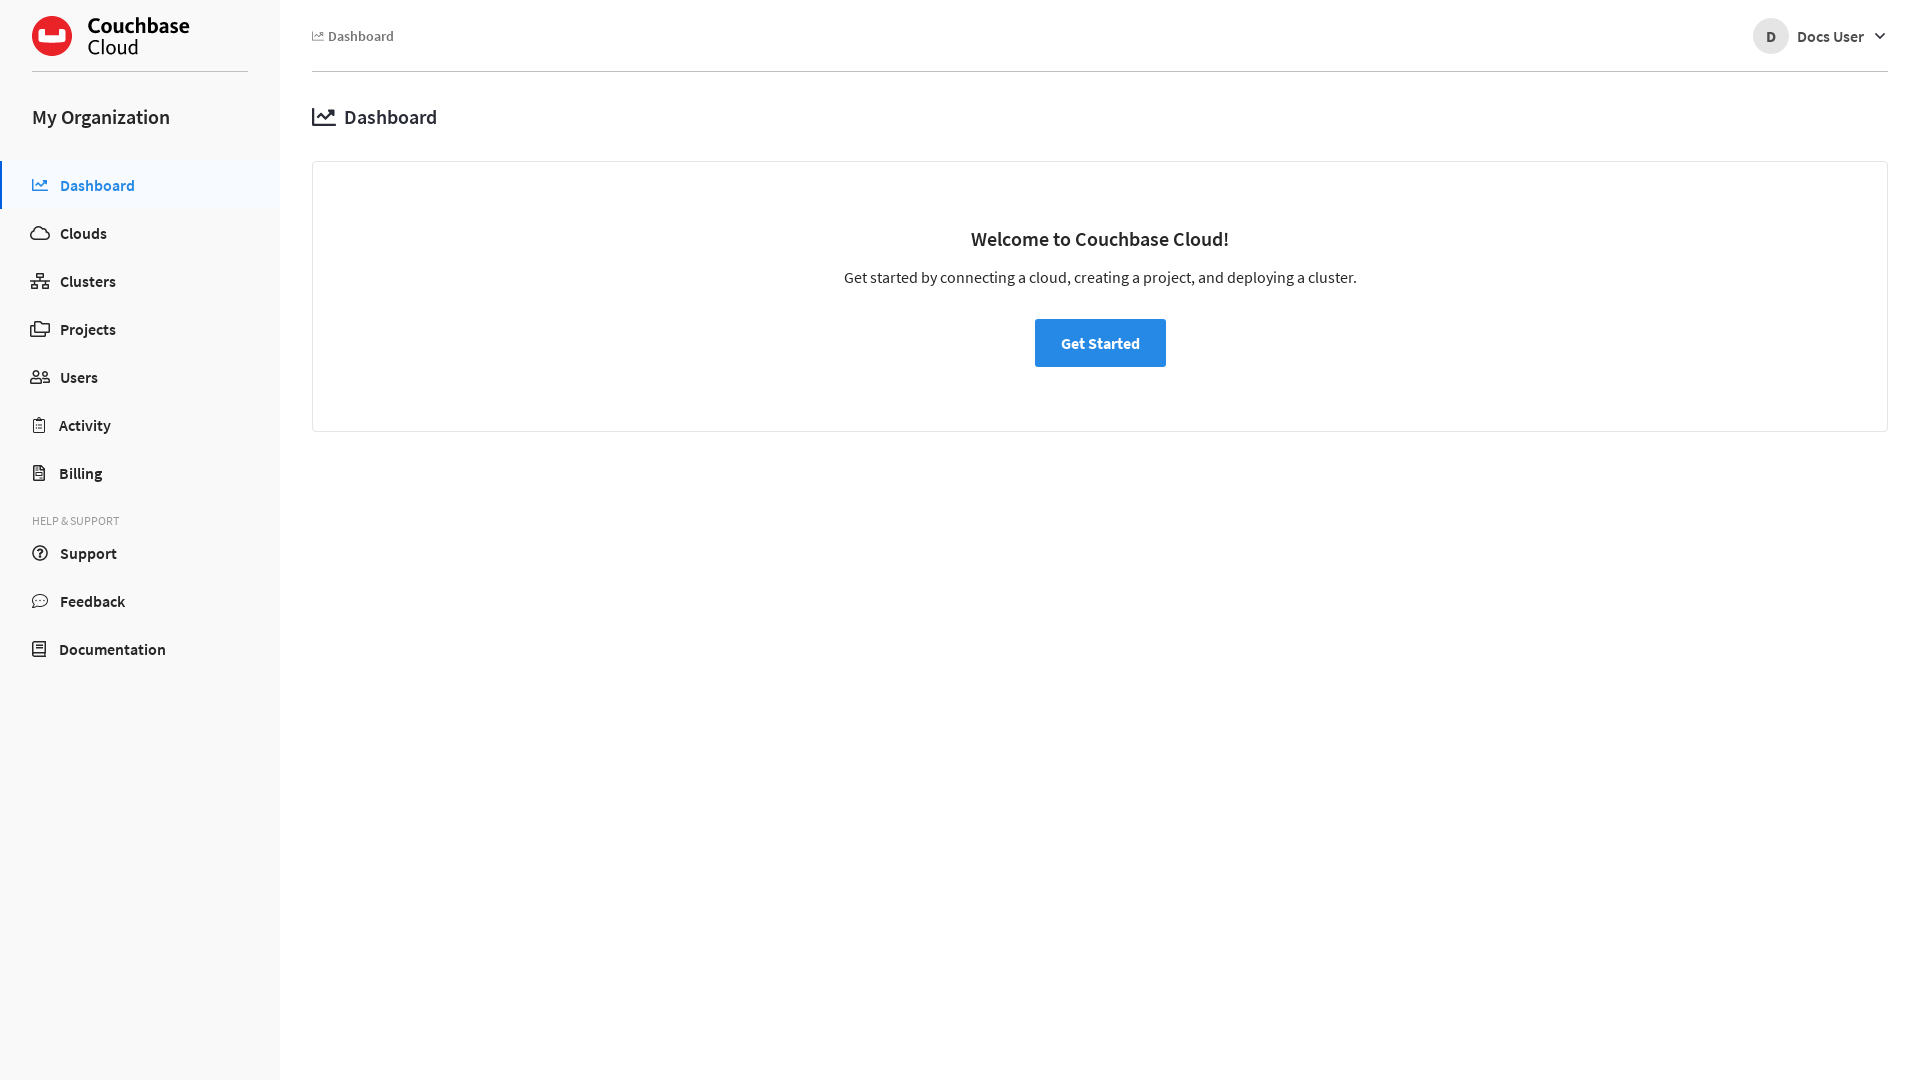
Task: Select Documentation in the sidebar
Action: coord(112,649)
